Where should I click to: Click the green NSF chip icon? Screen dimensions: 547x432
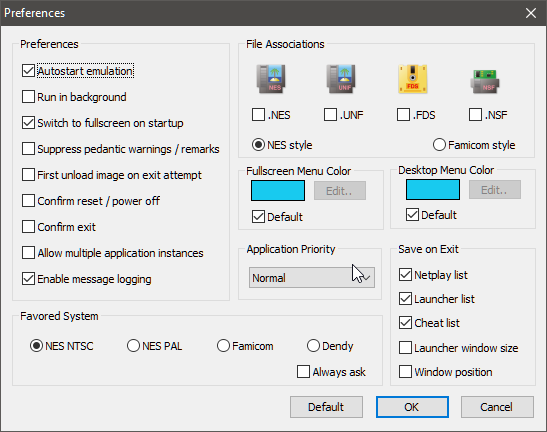[485, 81]
